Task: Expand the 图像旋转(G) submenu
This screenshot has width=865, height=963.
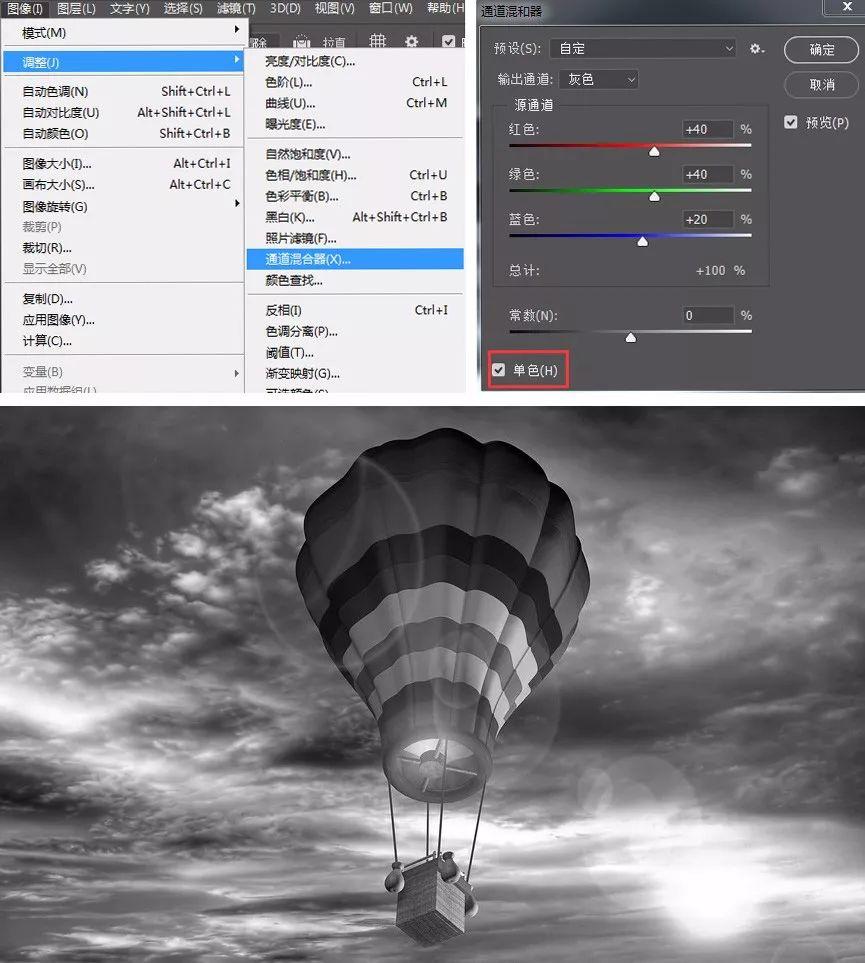Action: pyautogui.click(x=124, y=206)
